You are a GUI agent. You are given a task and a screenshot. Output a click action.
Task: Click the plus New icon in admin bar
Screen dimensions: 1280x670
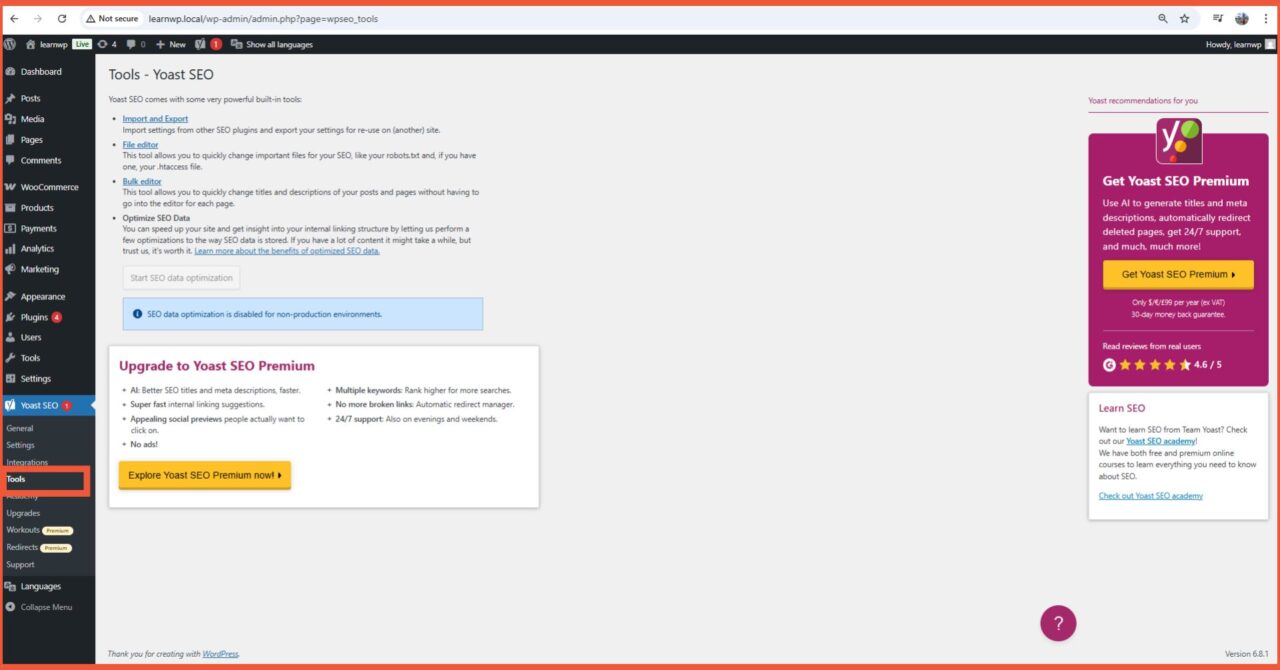pyautogui.click(x=160, y=44)
